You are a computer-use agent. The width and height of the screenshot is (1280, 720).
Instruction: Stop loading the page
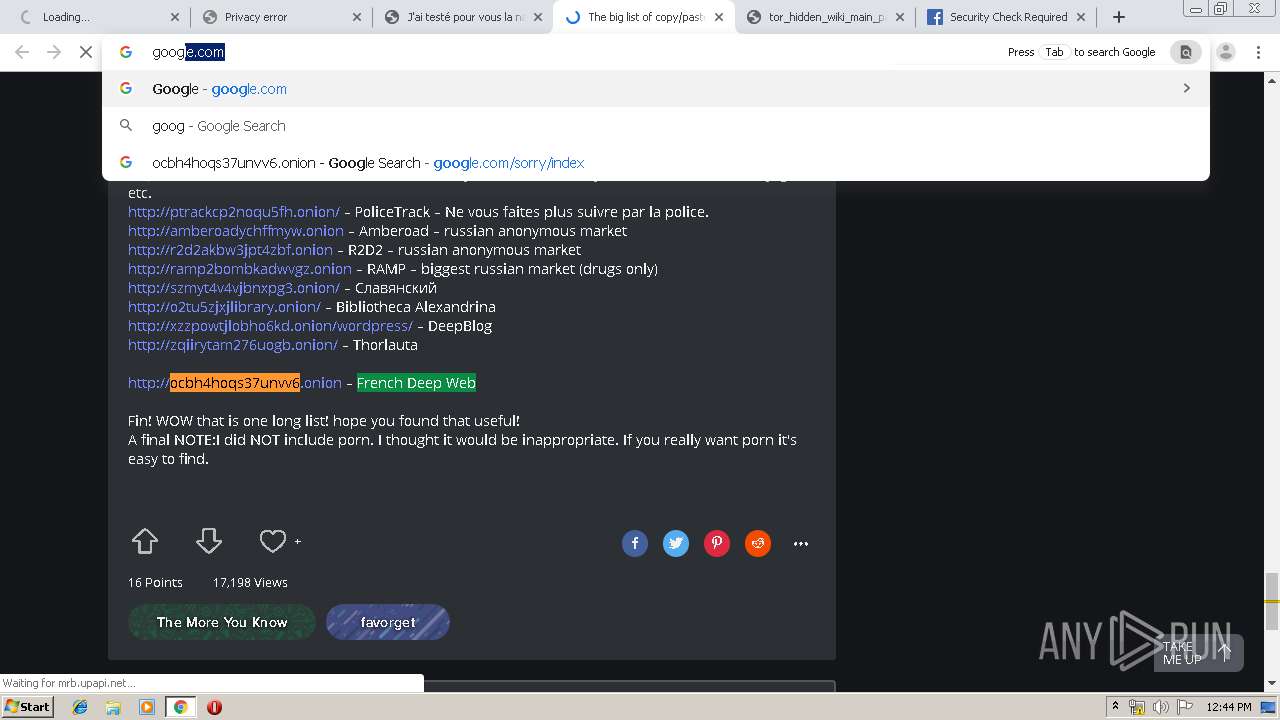coord(86,52)
